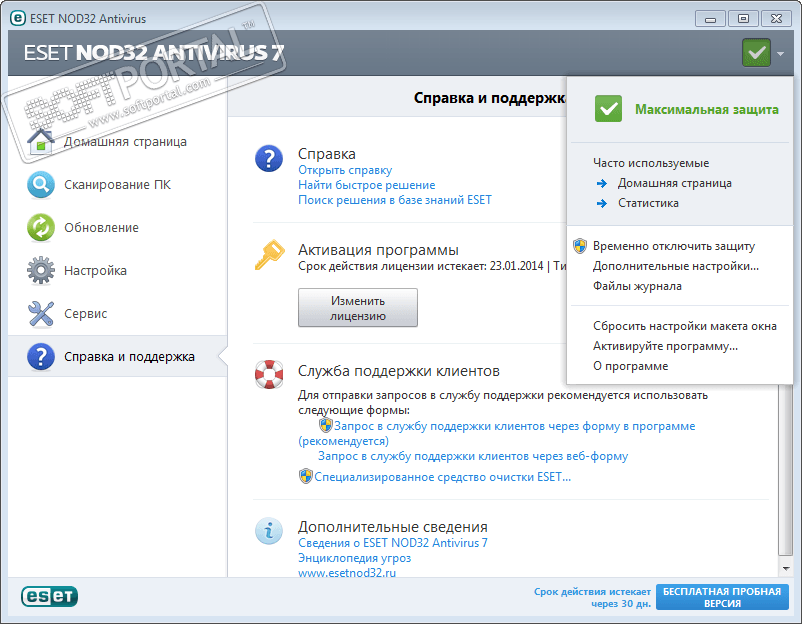The image size is (802, 624).
Task: Click the info icon beside Дополнительные сведения
Action: (x=269, y=530)
